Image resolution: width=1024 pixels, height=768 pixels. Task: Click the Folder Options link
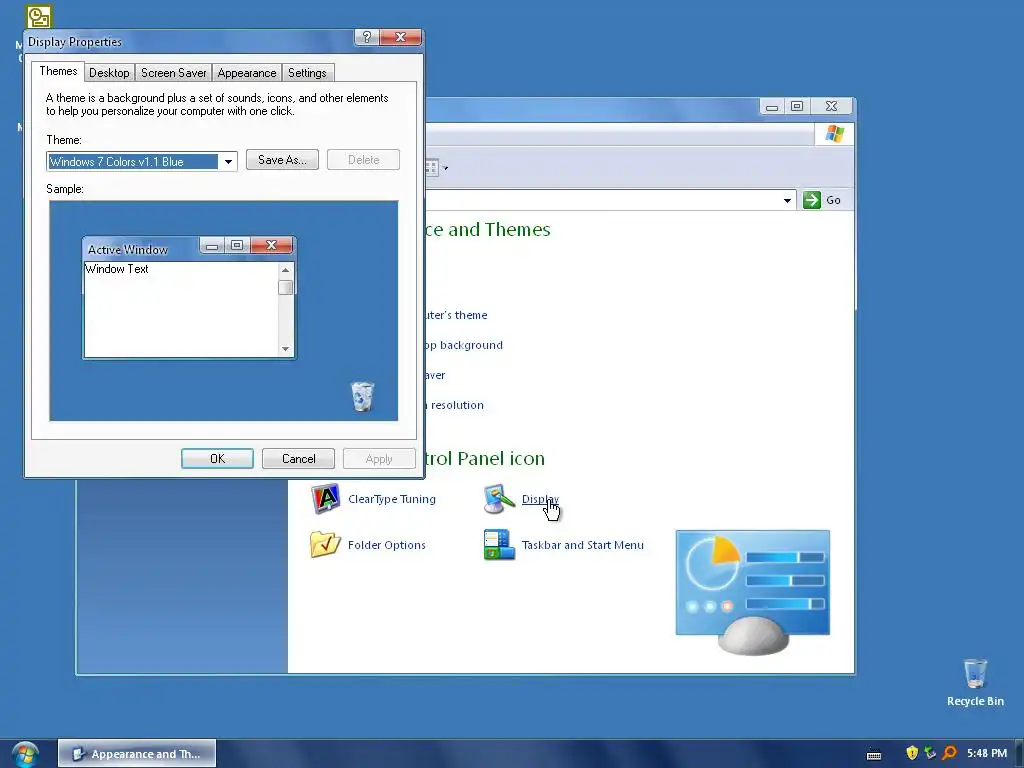tap(387, 545)
